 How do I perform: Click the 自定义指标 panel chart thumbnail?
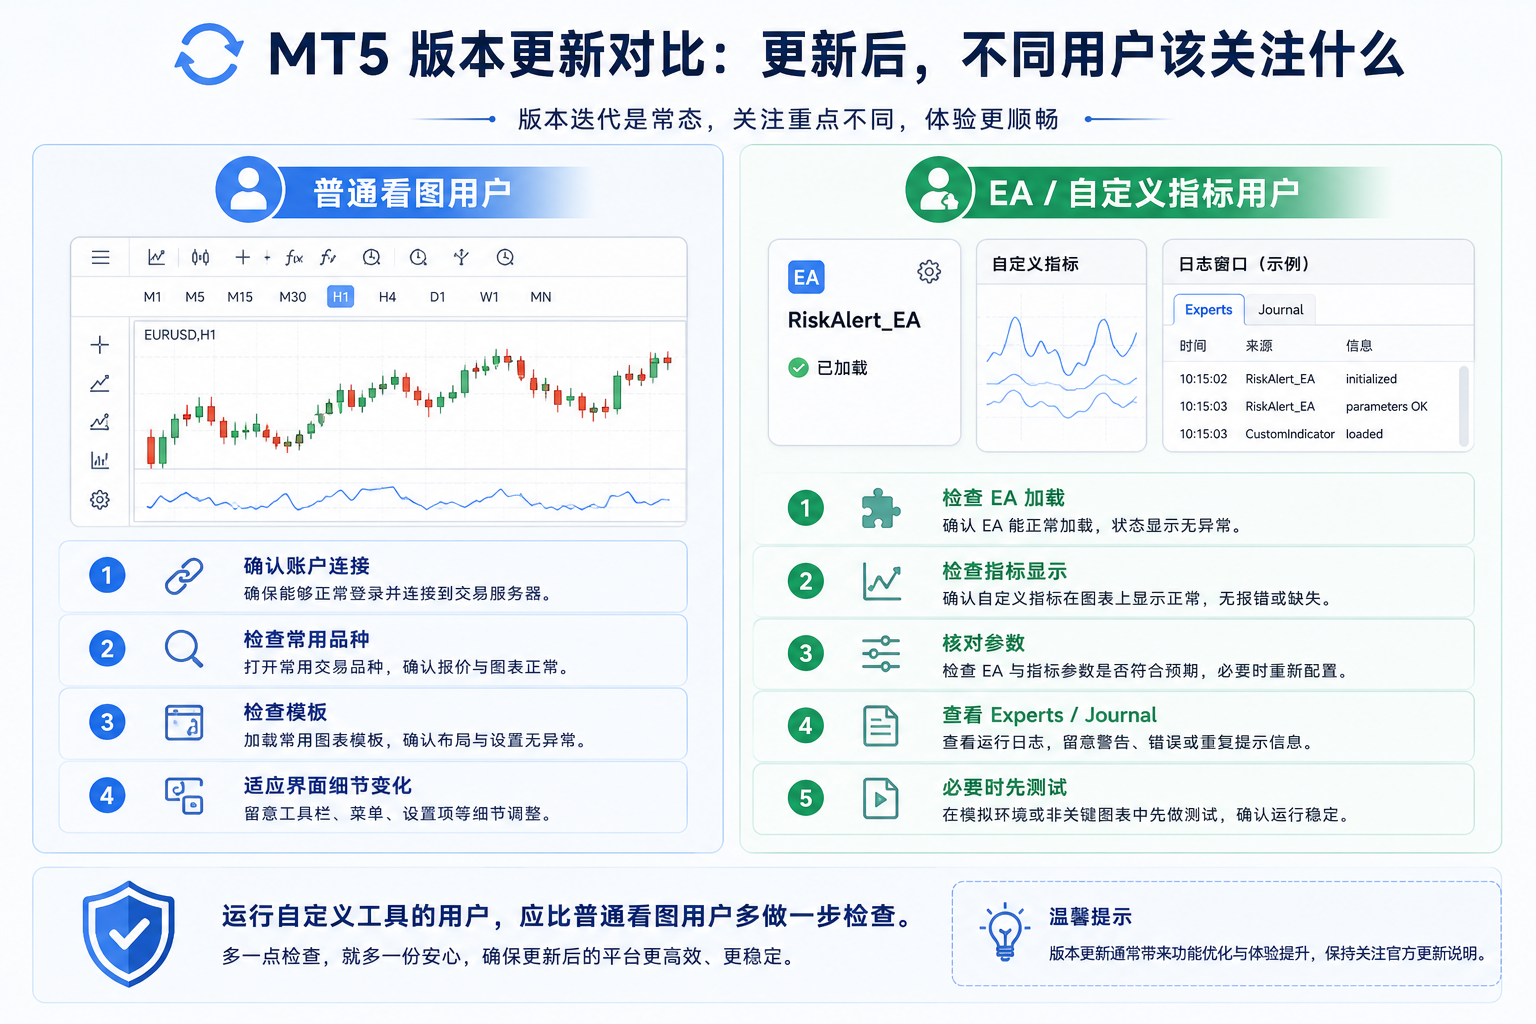tap(1061, 367)
